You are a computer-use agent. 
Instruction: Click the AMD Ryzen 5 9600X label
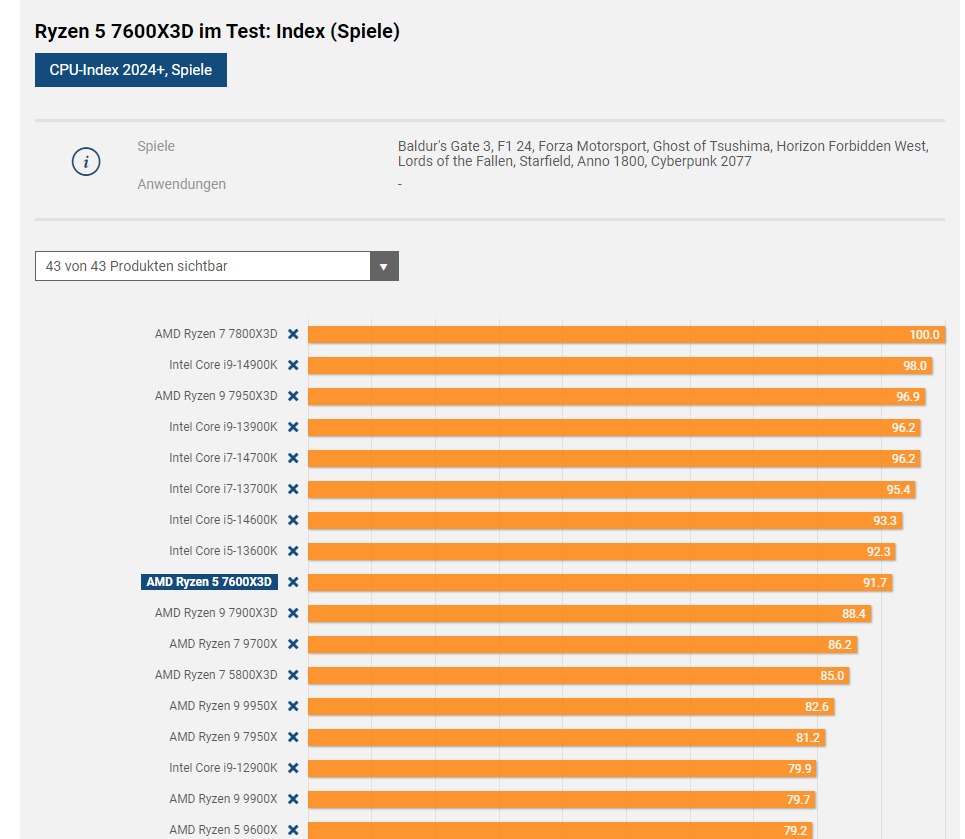pos(223,830)
